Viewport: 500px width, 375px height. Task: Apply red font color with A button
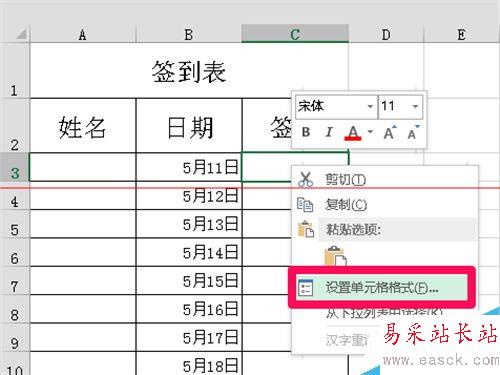[353, 133]
